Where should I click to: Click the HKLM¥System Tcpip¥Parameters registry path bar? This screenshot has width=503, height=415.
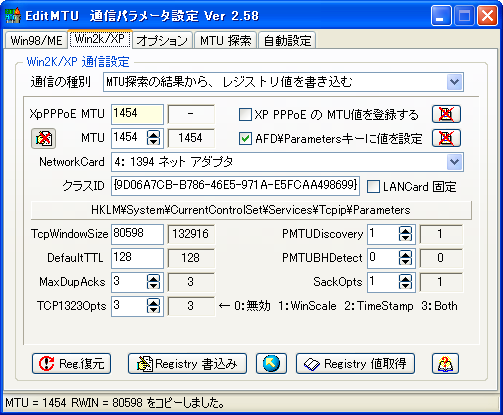[251, 210]
